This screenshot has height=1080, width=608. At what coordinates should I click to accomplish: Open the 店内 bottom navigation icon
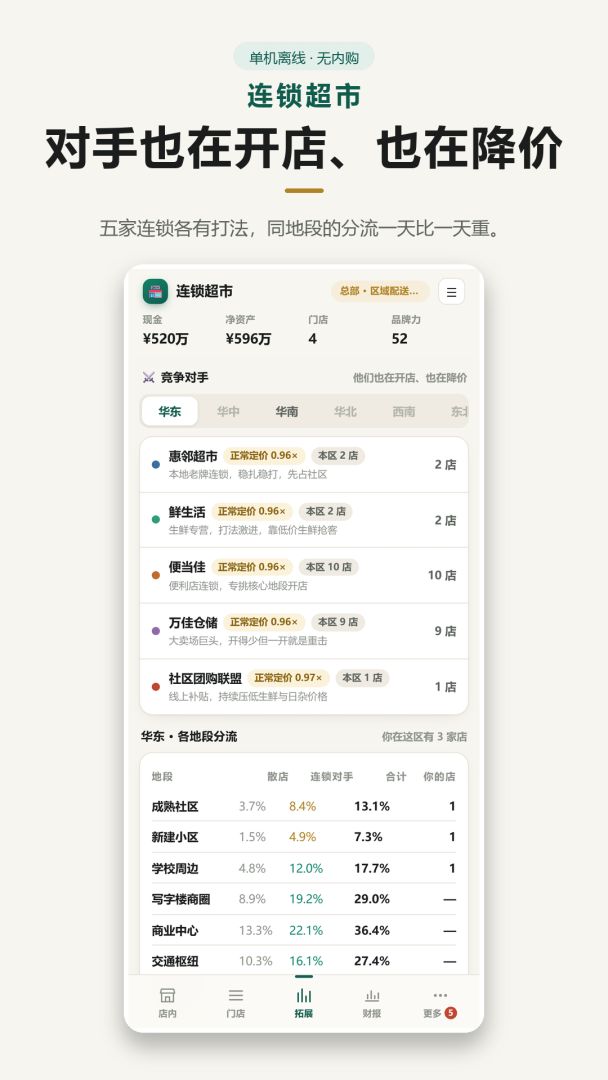pyautogui.click(x=167, y=995)
